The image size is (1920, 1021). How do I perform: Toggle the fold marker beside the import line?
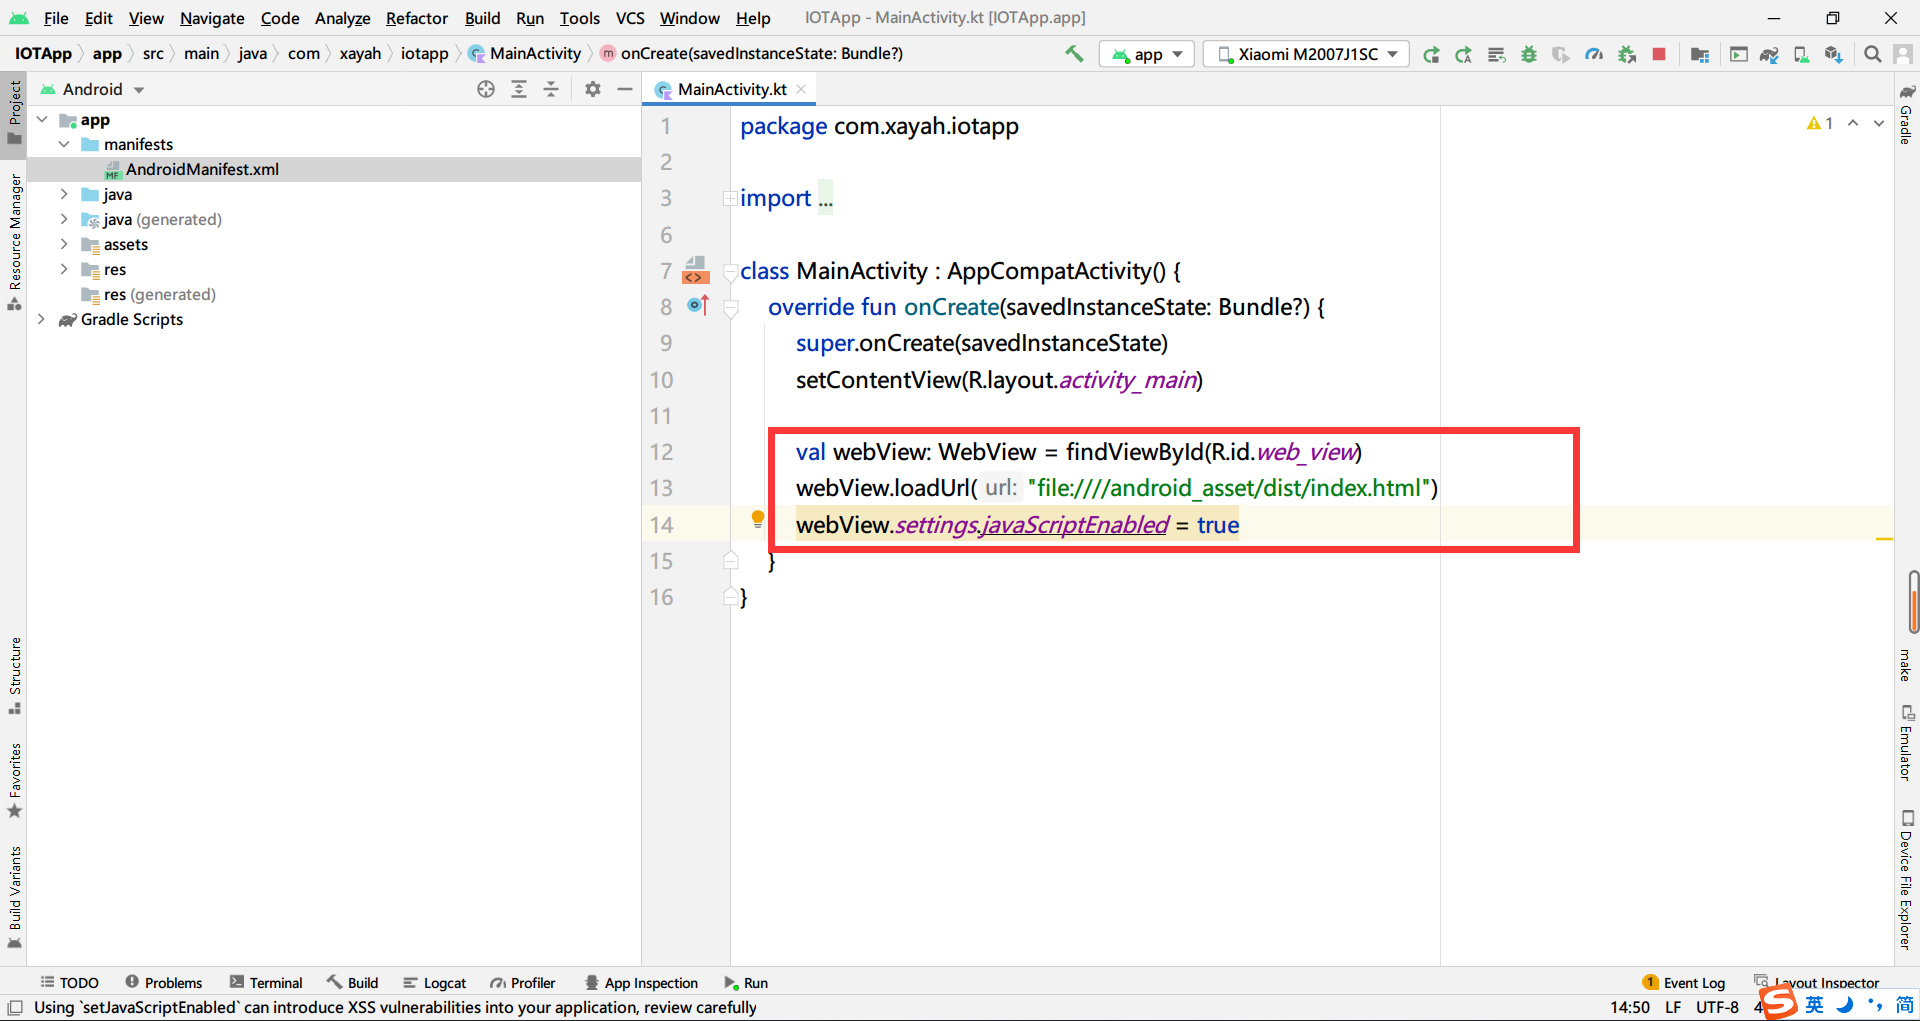click(730, 199)
